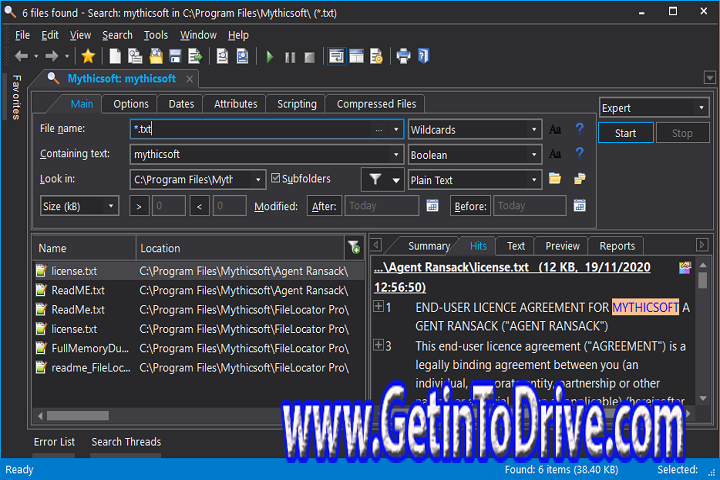Toggle the Before date button

470,206
